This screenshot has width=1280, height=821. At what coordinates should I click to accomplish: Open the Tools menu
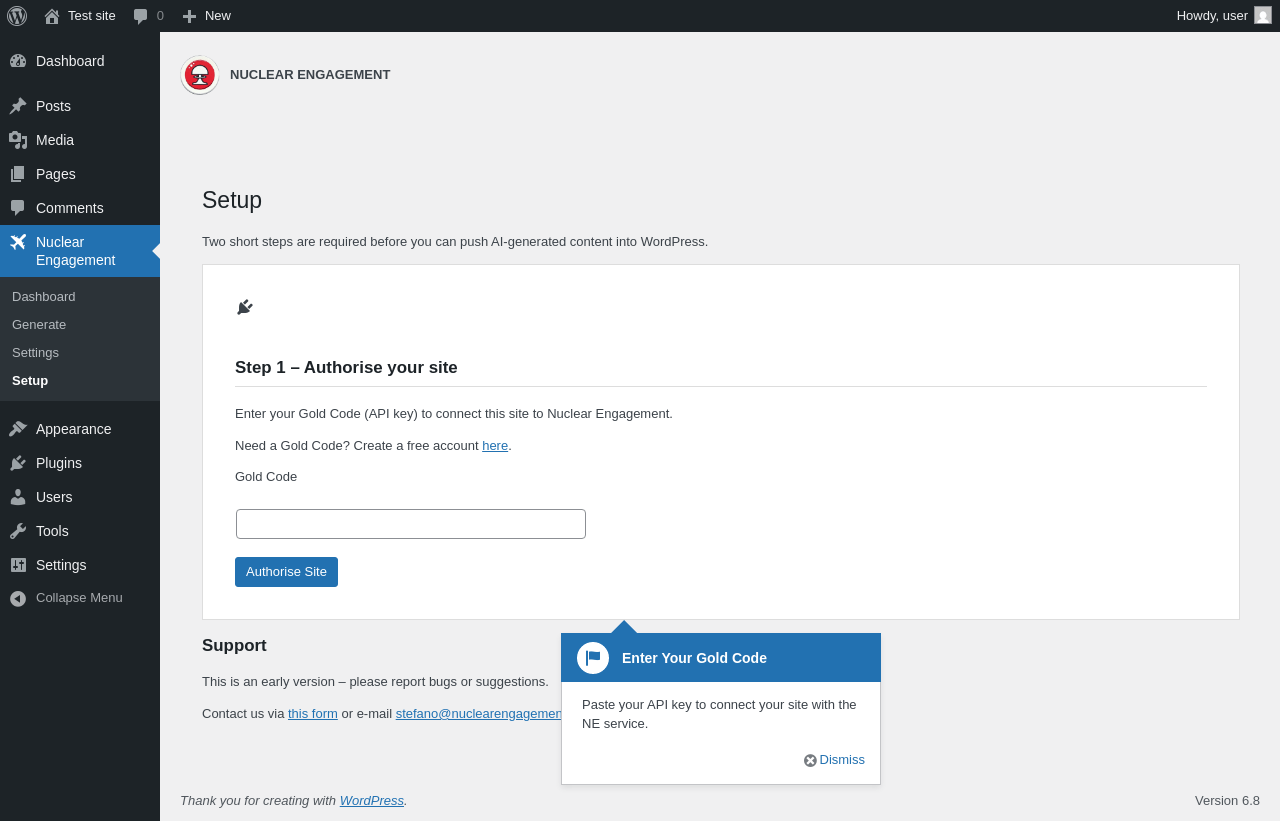coord(80,531)
